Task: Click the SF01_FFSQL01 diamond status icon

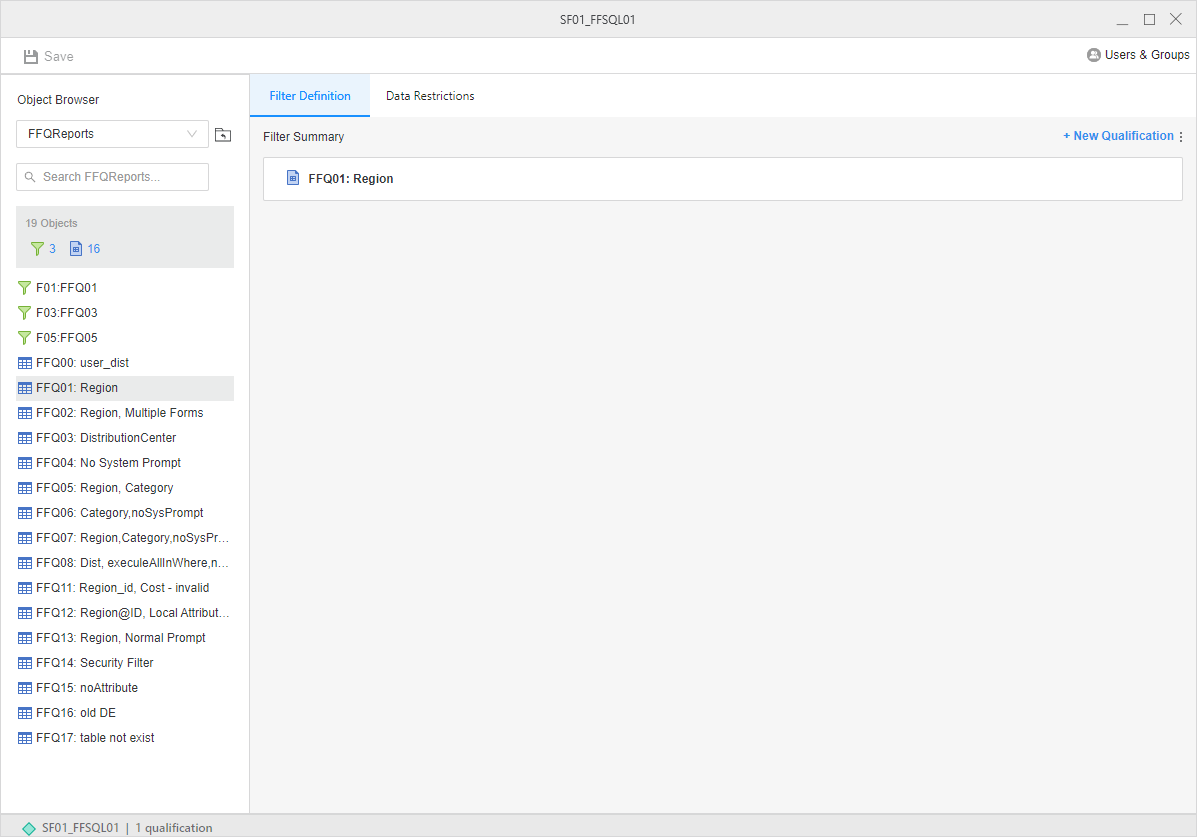Action: click(x=29, y=828)
